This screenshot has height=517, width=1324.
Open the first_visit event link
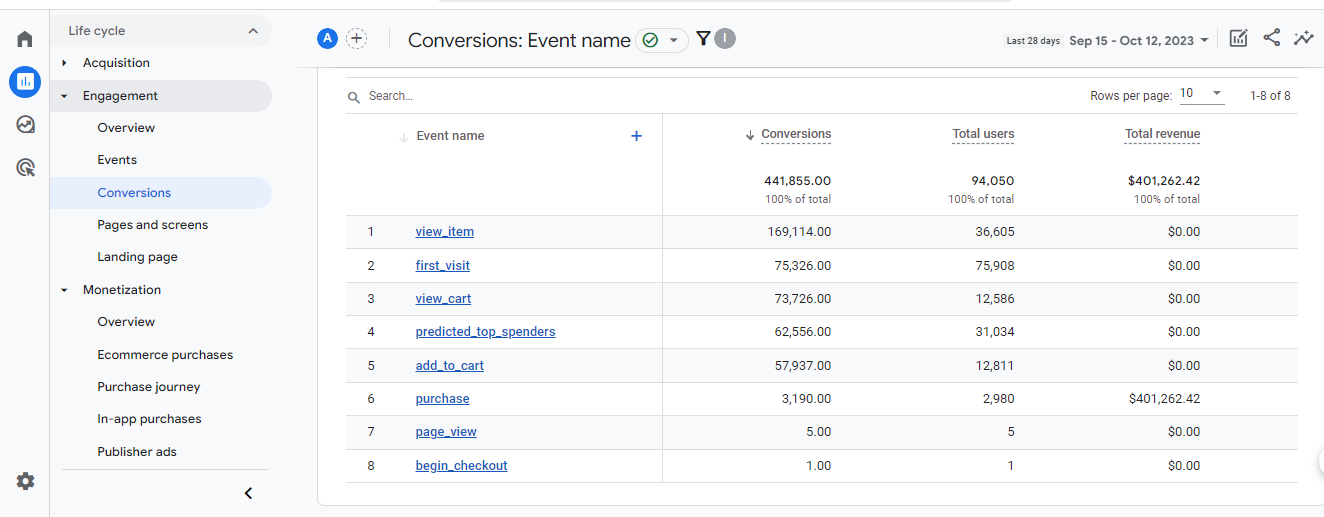click(x=443, y=266)
